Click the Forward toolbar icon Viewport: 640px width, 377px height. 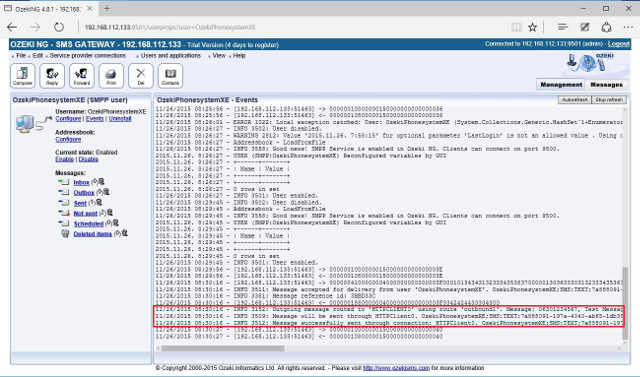point(82,76)
